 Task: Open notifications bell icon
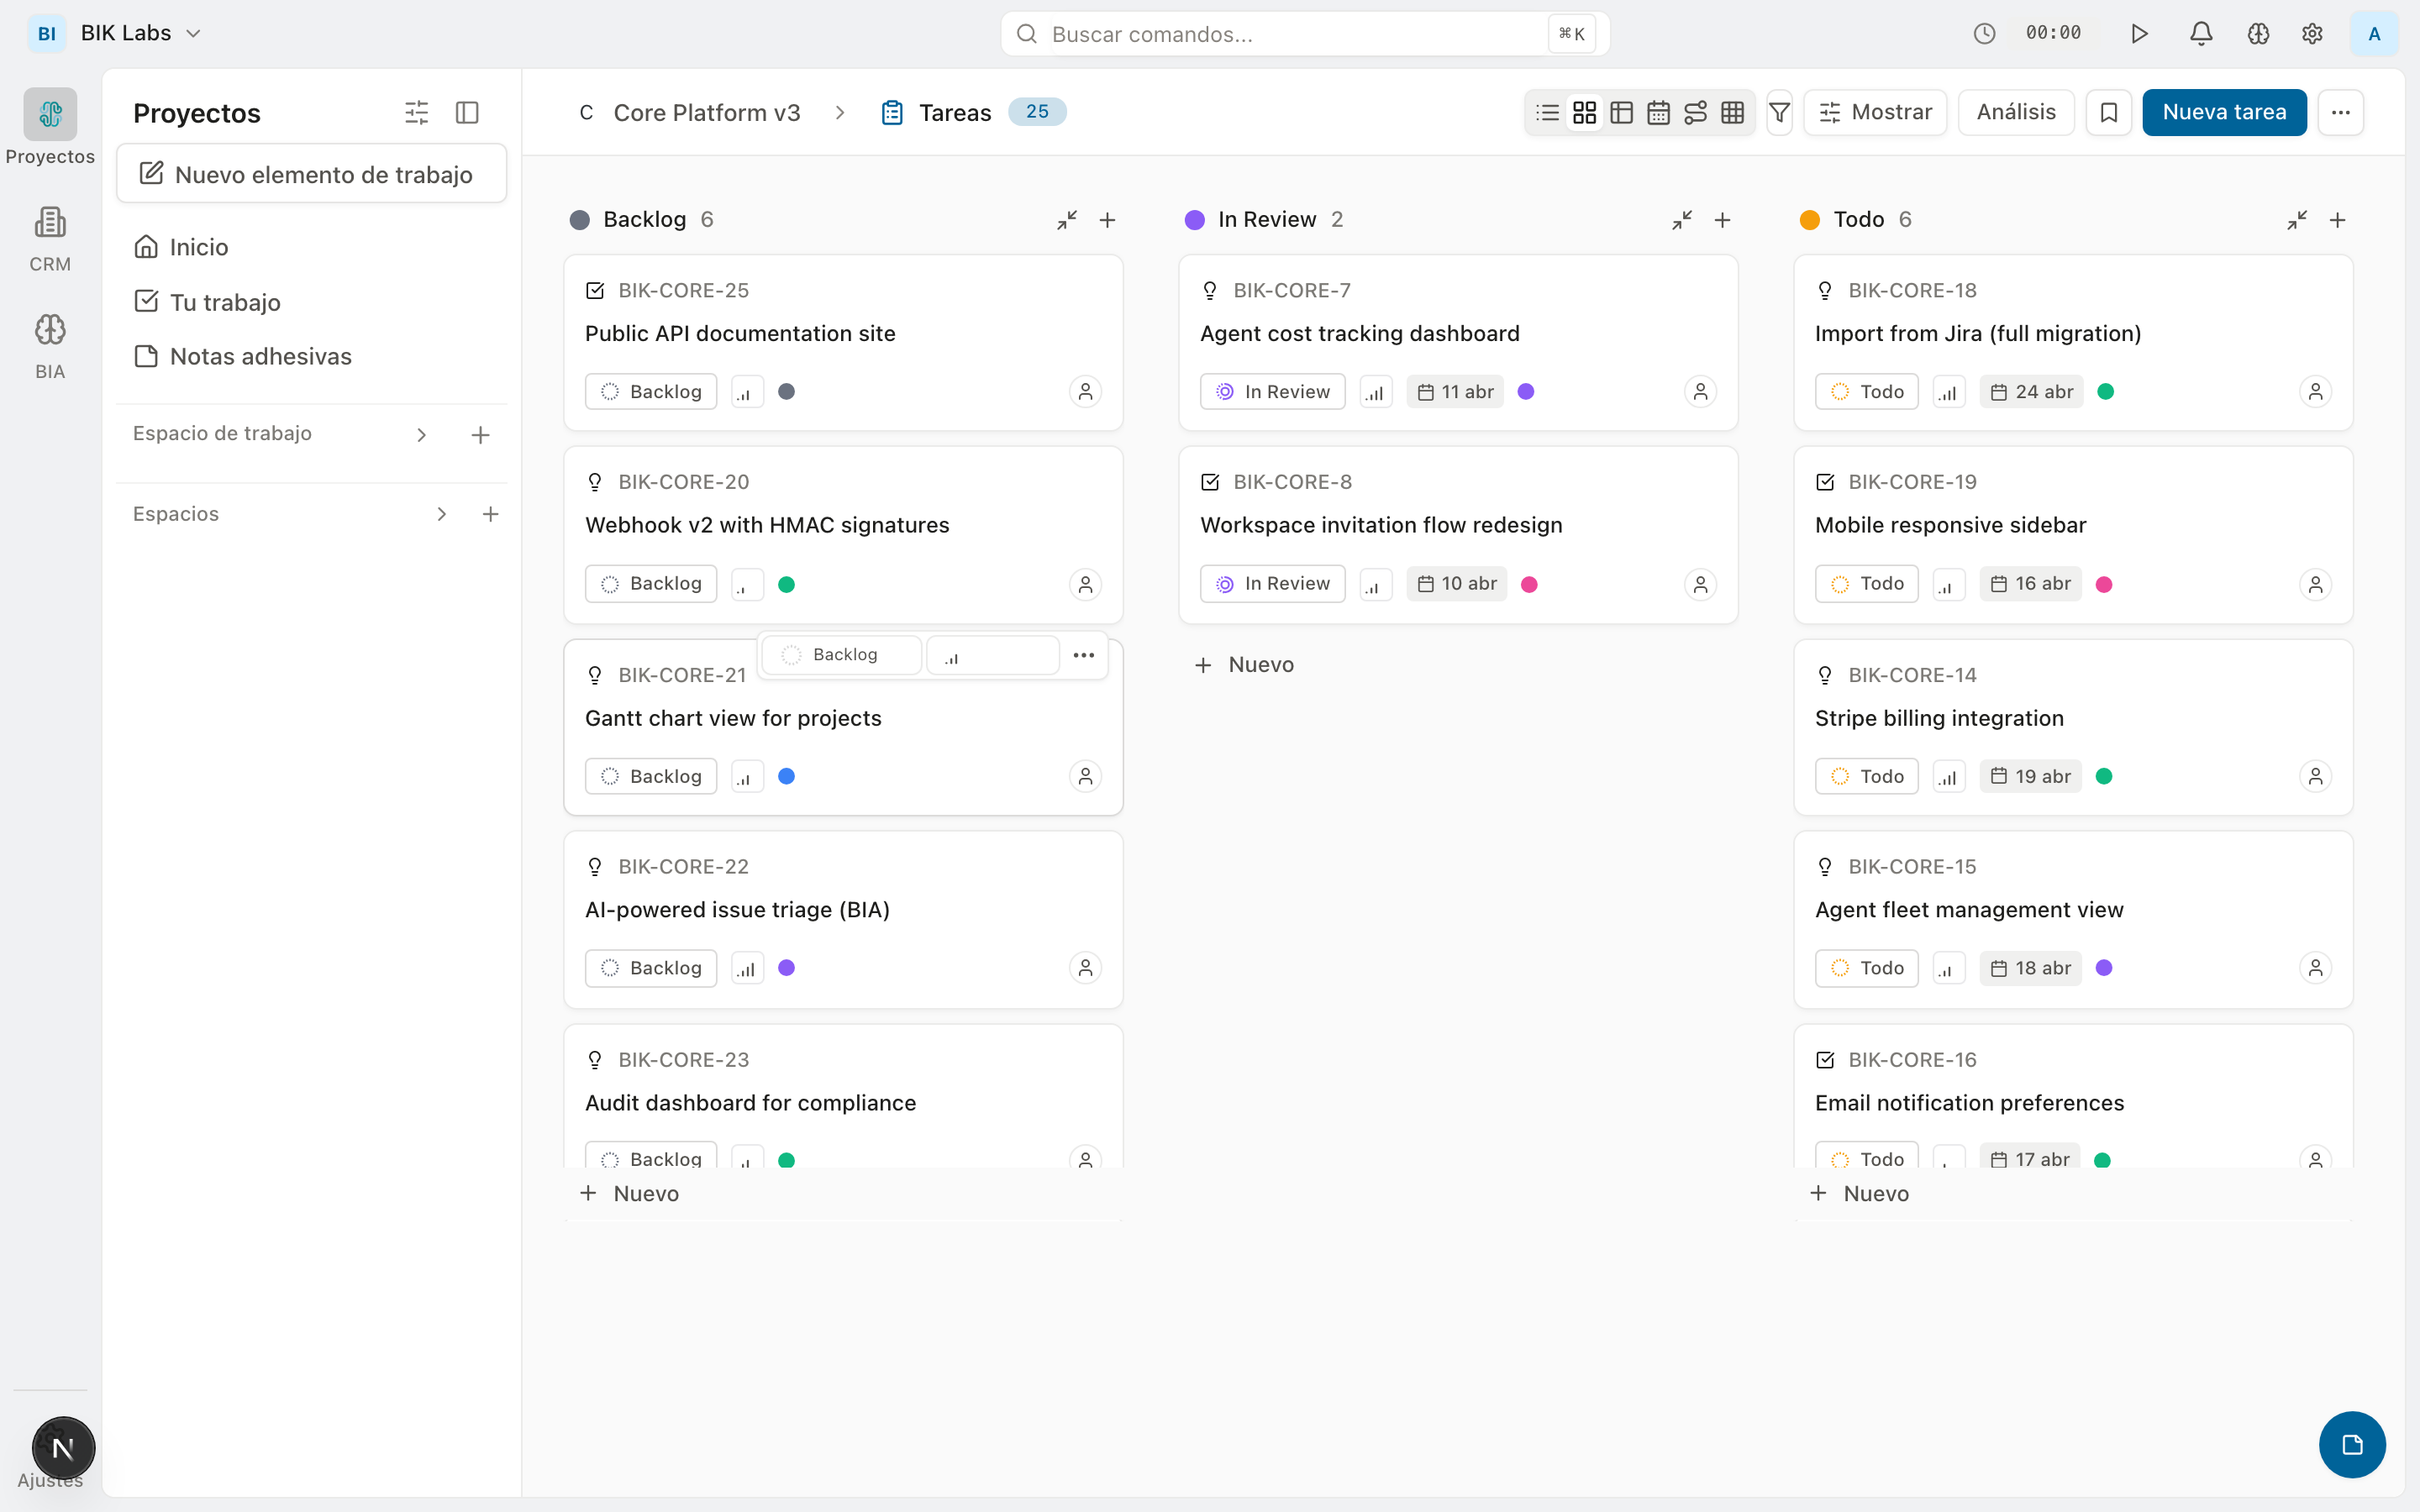[x=2201, y=34]
